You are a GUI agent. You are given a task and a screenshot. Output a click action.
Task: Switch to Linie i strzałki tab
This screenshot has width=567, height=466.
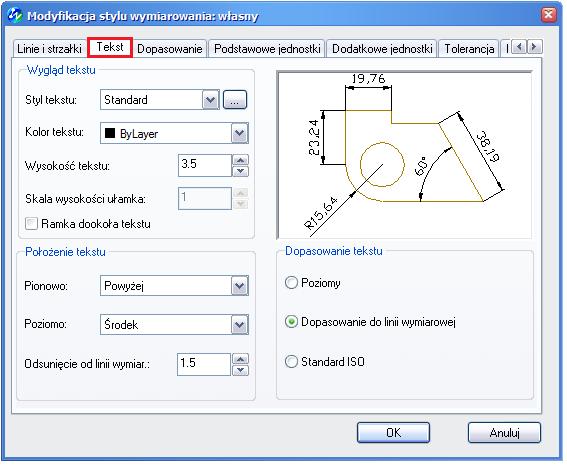[x=50, y=49]
